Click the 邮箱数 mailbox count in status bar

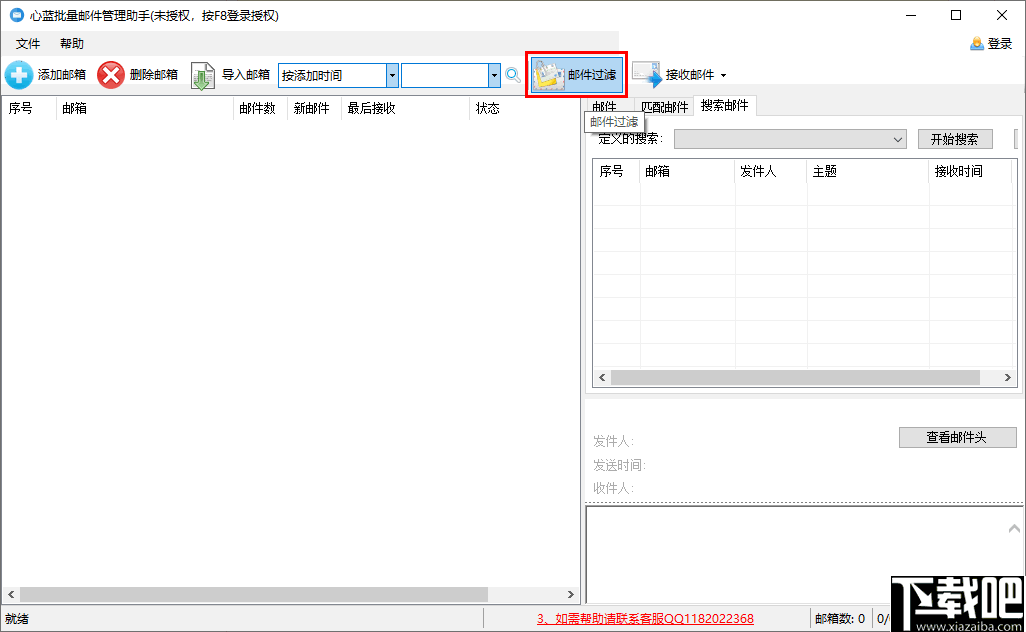pyautogui.click(x=840, y=618)
